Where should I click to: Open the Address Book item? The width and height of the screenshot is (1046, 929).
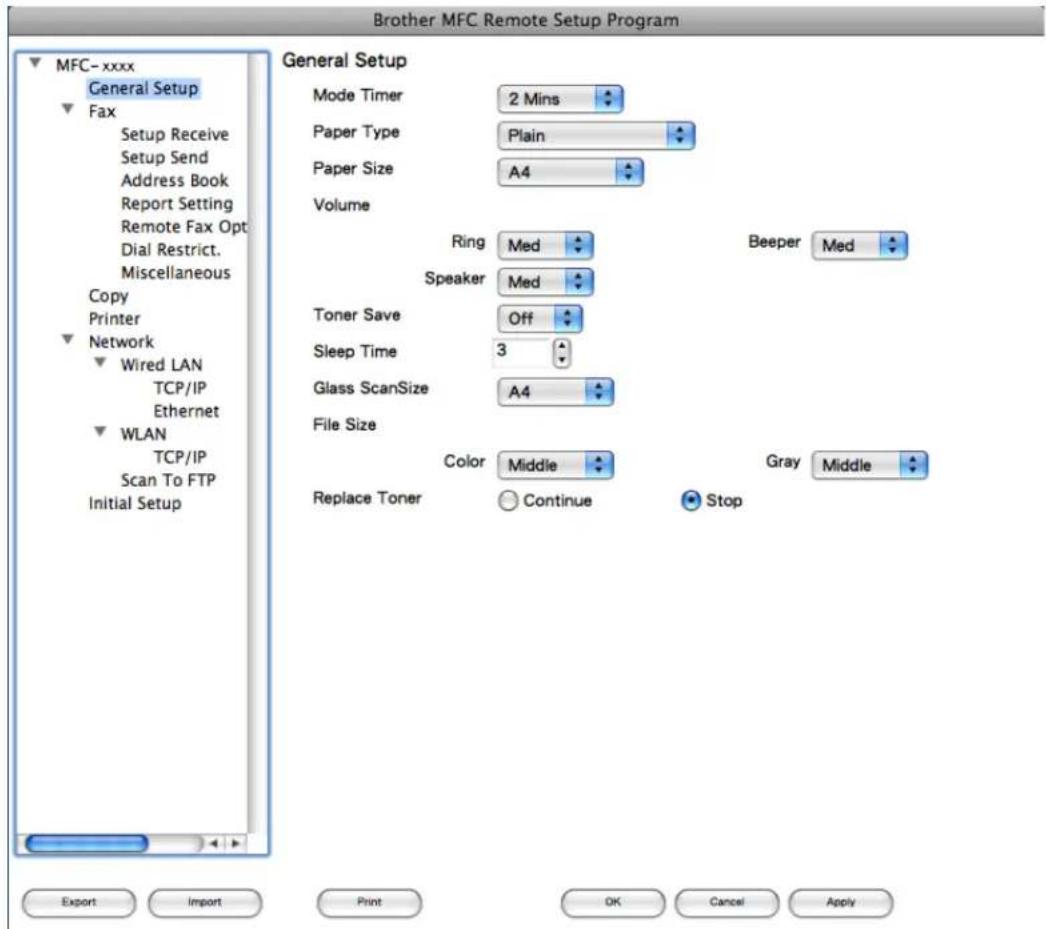pyautogui.click(x=175, y=180)
